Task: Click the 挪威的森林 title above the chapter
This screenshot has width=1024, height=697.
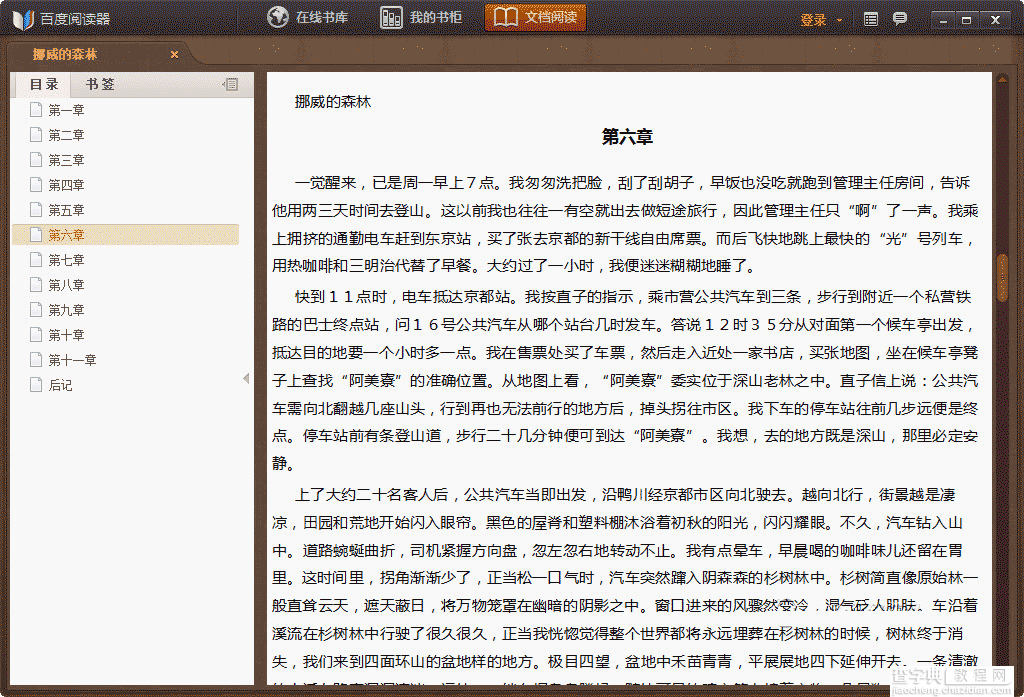Action: [x=332, y=102]
